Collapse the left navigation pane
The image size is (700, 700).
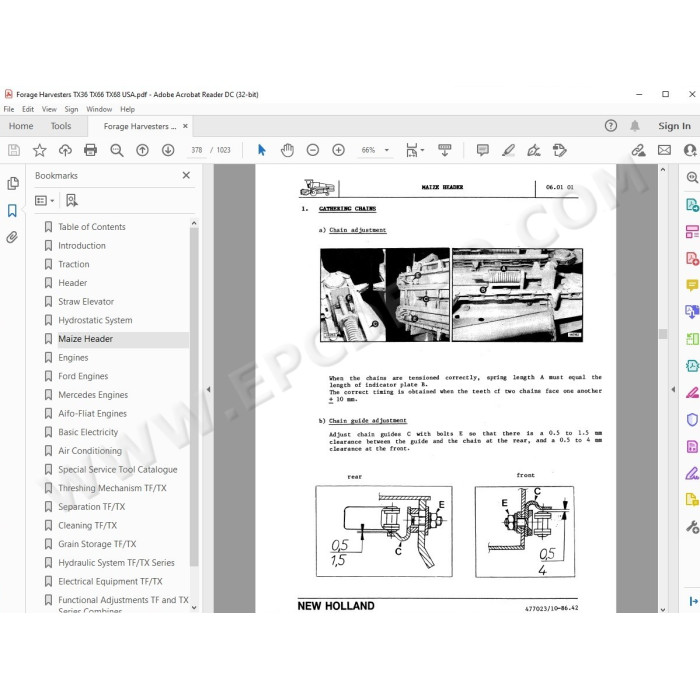tap(208, 389)
